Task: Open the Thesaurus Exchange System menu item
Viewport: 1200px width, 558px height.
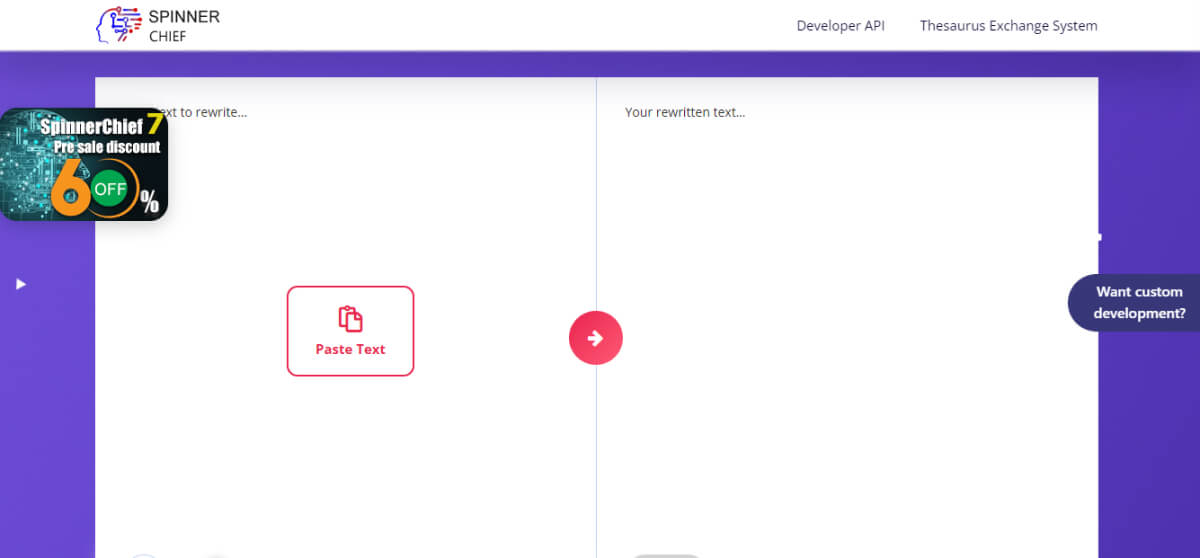Action: coord(1008,26)
